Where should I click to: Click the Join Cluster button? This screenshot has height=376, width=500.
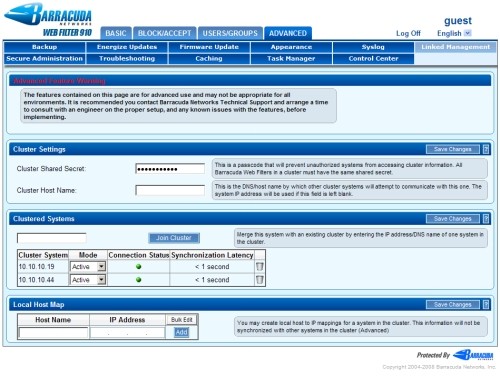coord(174,238)
